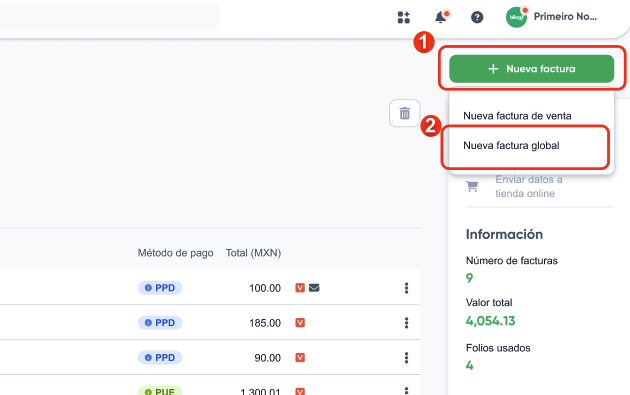630x395 pixels.
Task: Click the Bling profile avatar
Action: click(x=516, y=17)
